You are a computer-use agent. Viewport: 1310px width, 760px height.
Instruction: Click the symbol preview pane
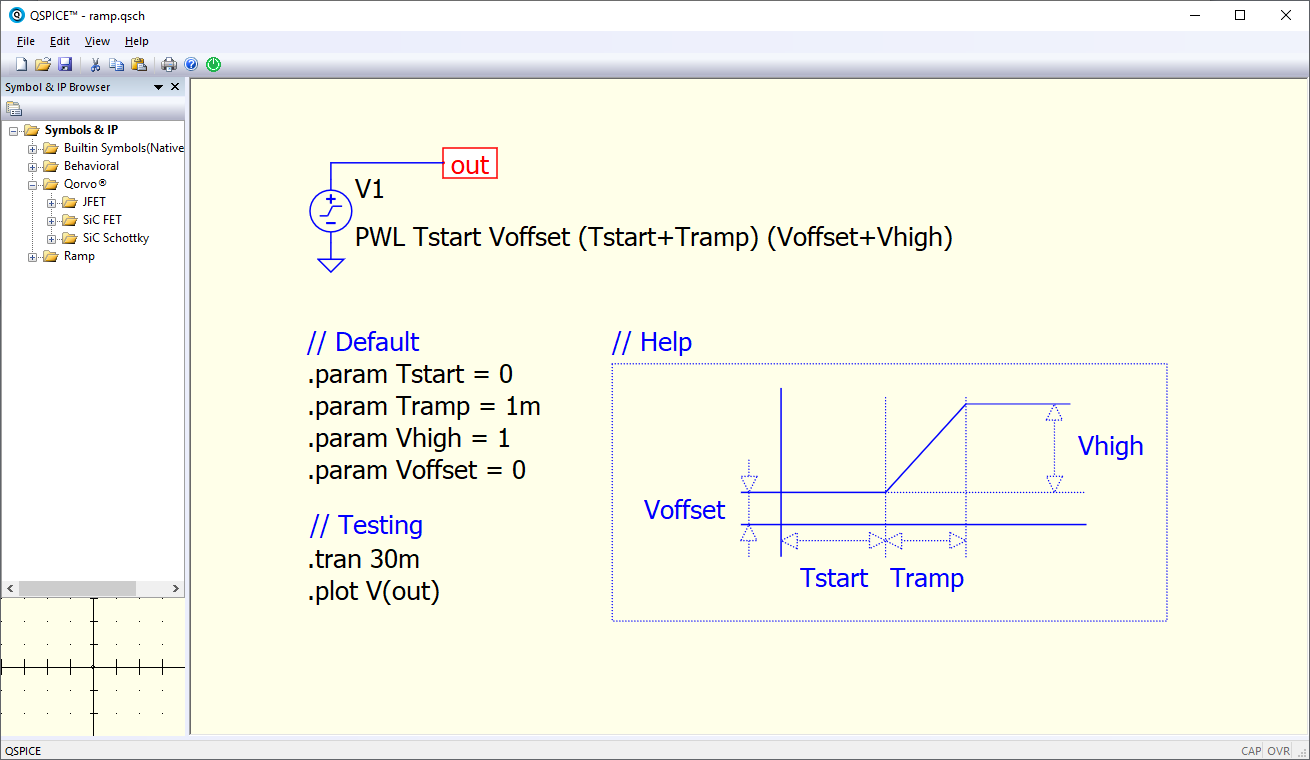tap(93, 667)
